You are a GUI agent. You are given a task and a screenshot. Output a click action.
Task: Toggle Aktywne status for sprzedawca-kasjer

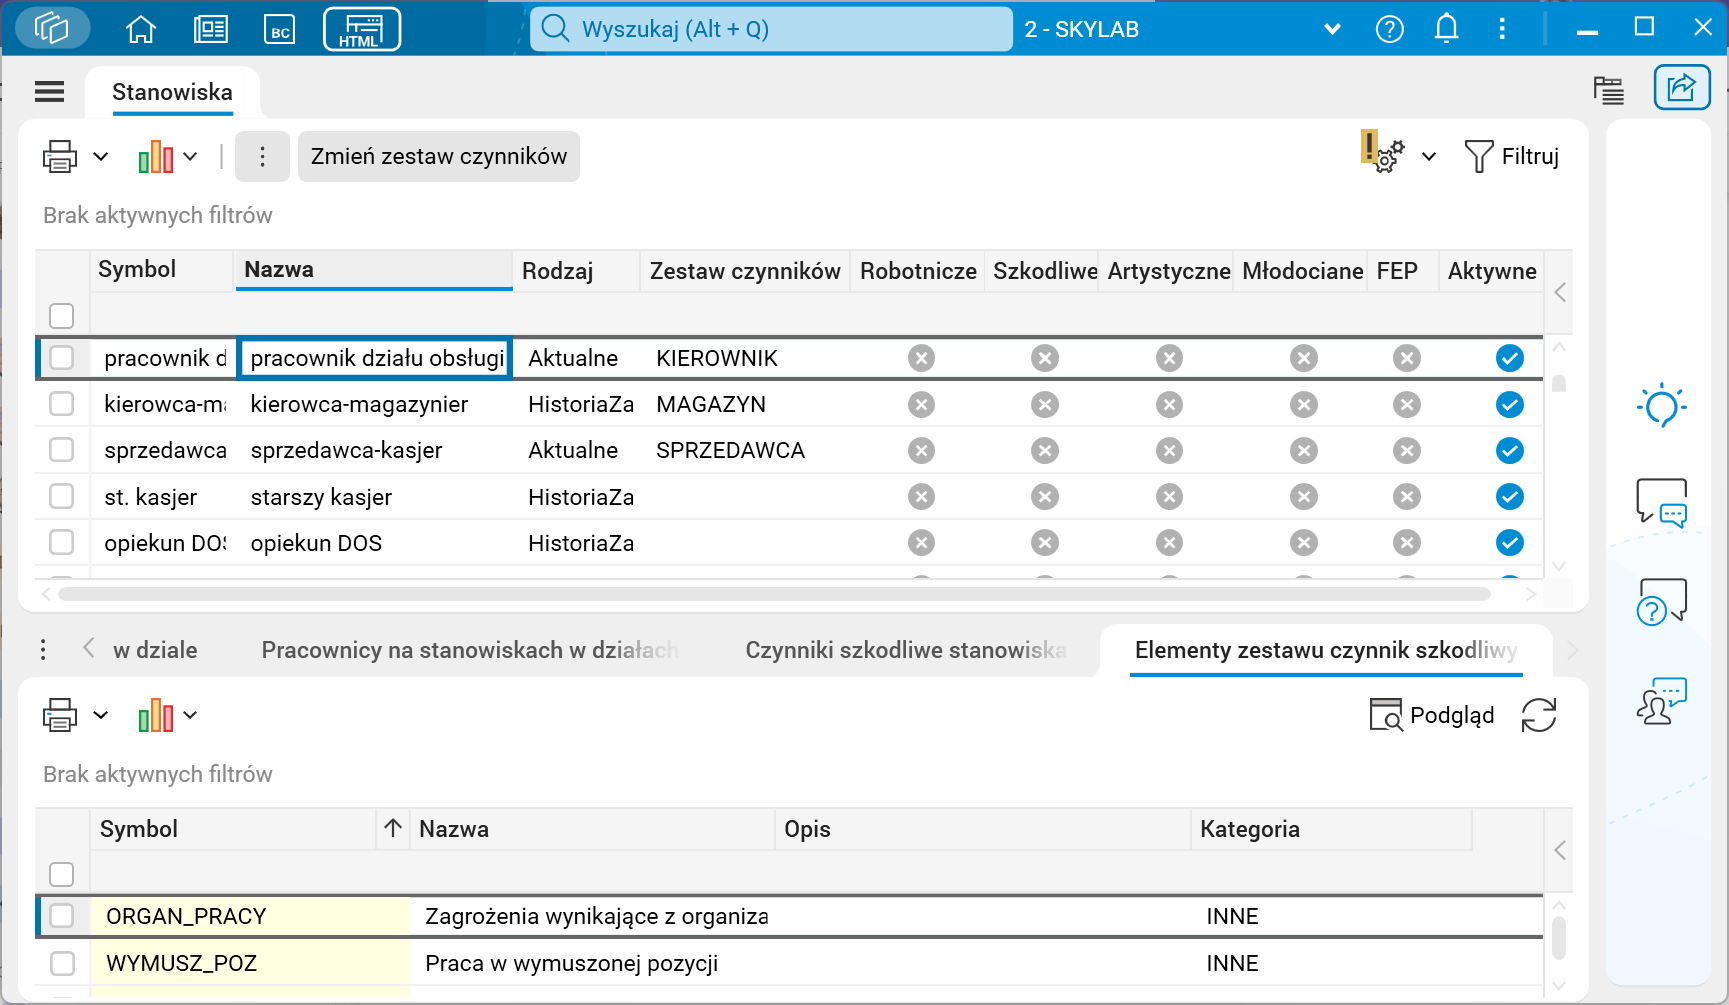pos(1510,450)
